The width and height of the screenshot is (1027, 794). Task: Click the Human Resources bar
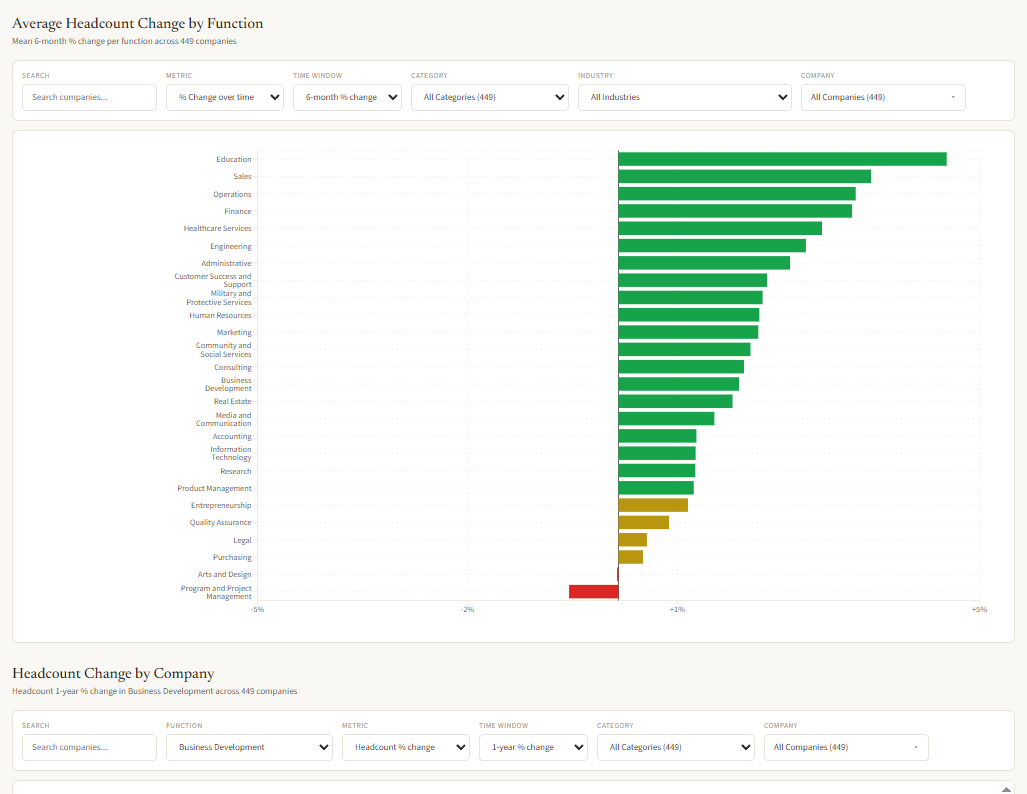click(x=689, y=315)
